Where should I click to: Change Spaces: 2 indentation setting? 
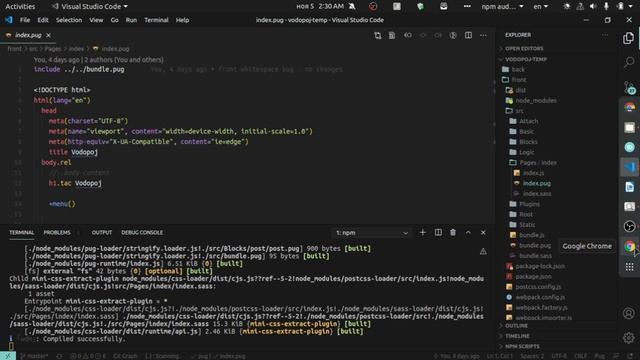[532, 356]
